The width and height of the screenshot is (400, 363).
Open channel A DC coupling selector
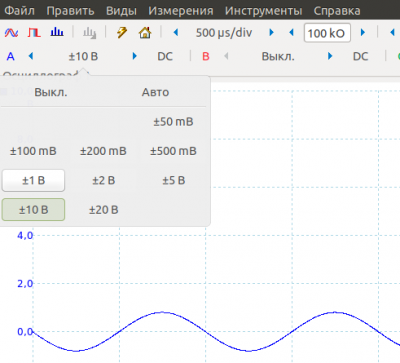tap(165, 56)
